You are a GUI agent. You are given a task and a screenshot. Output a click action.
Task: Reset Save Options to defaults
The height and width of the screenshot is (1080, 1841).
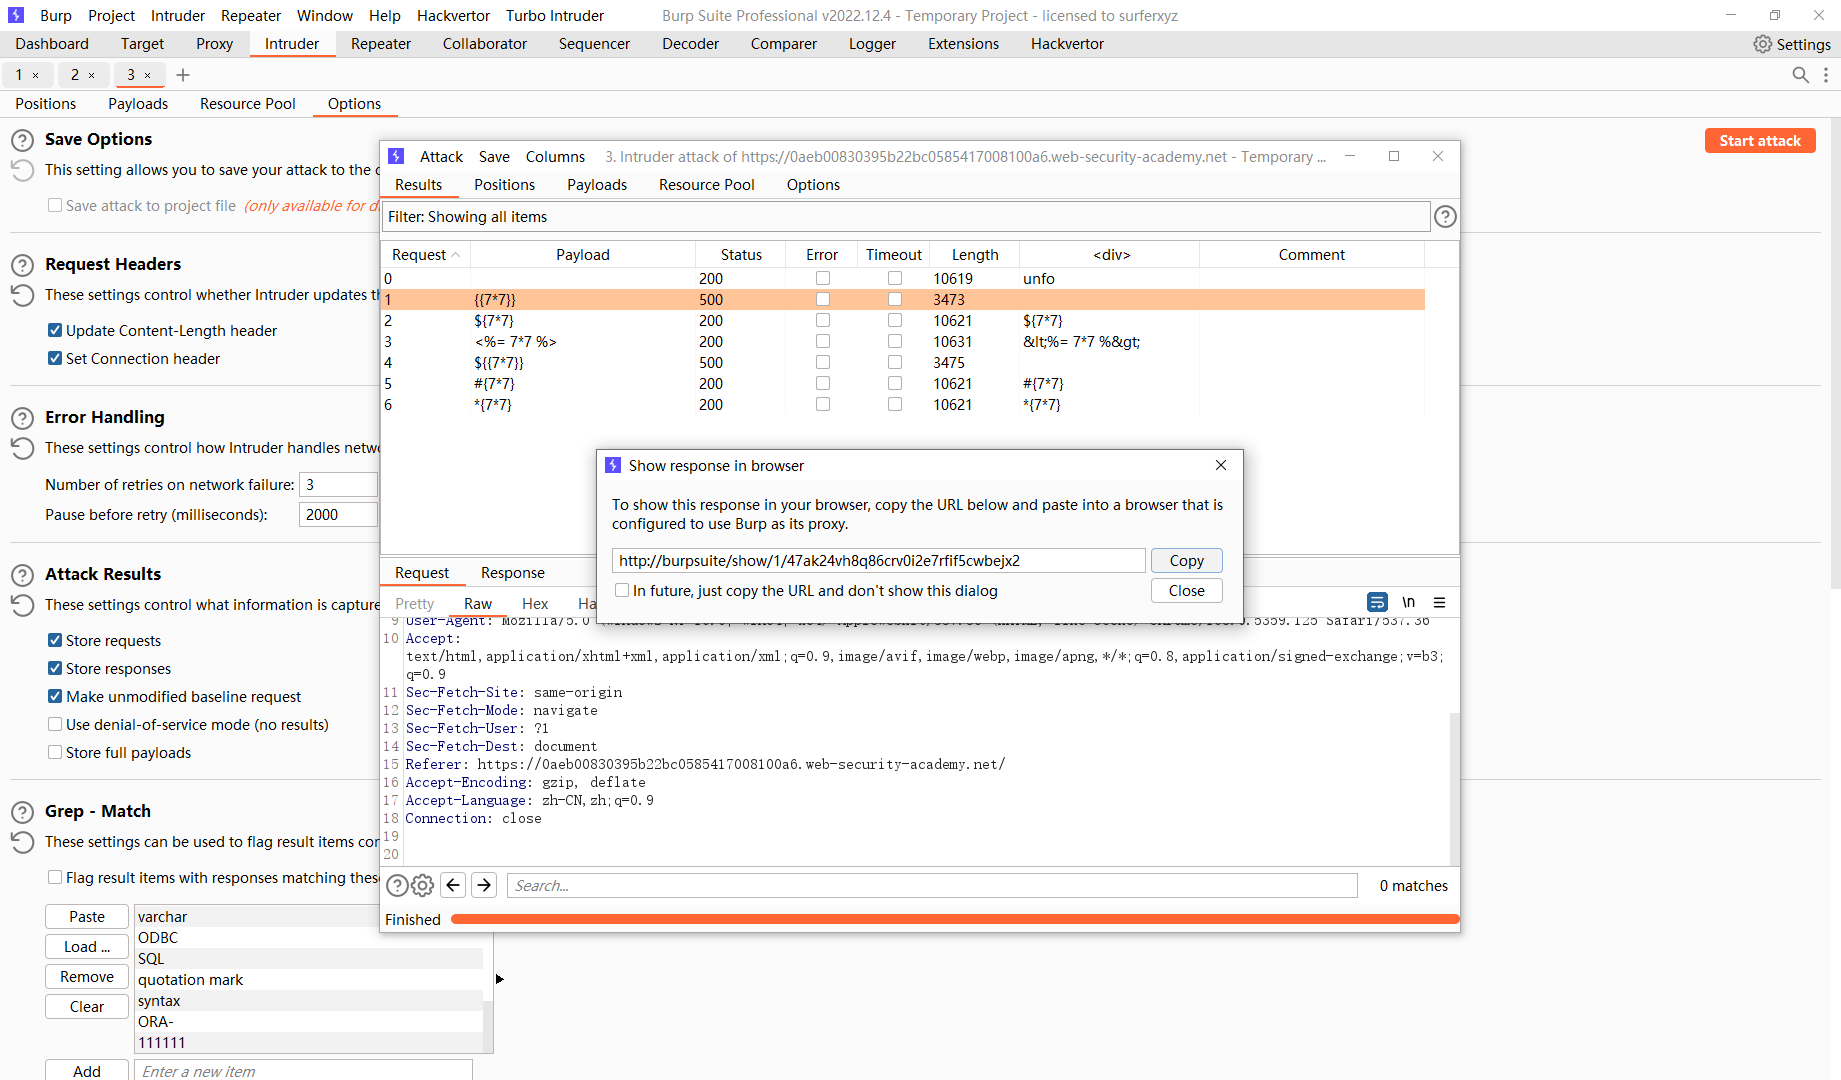tap(22, 171)
